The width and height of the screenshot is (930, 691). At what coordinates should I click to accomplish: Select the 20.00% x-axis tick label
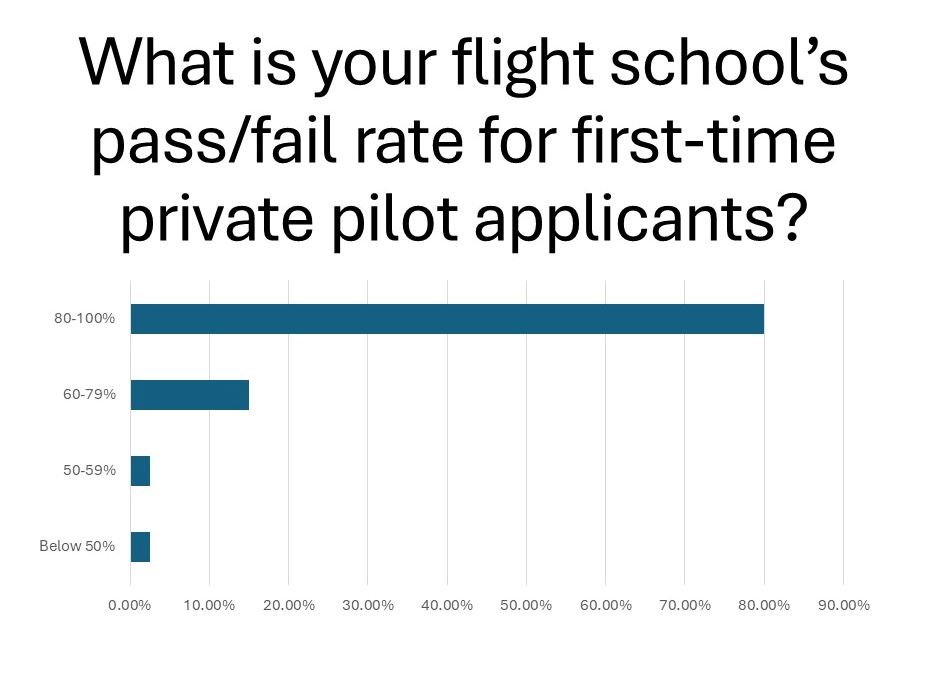click(x=288, y=605)
